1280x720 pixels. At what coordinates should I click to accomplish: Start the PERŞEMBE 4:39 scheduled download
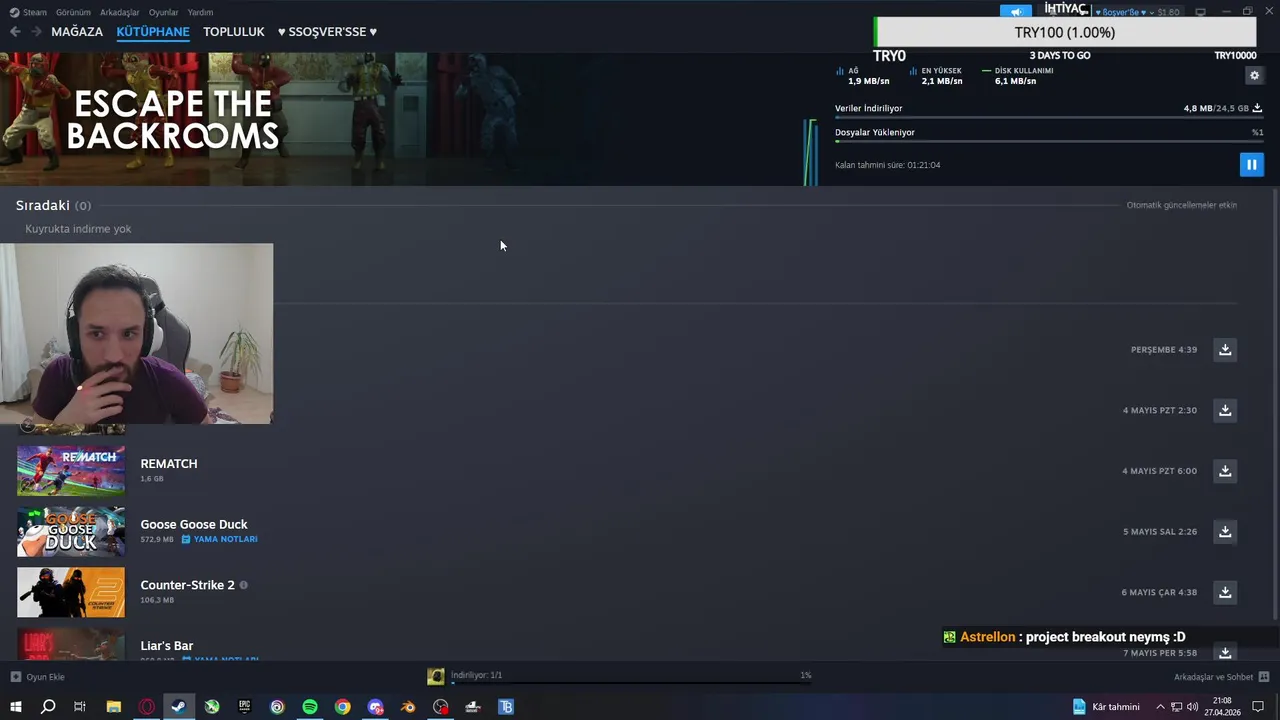tap(1225, 349)
